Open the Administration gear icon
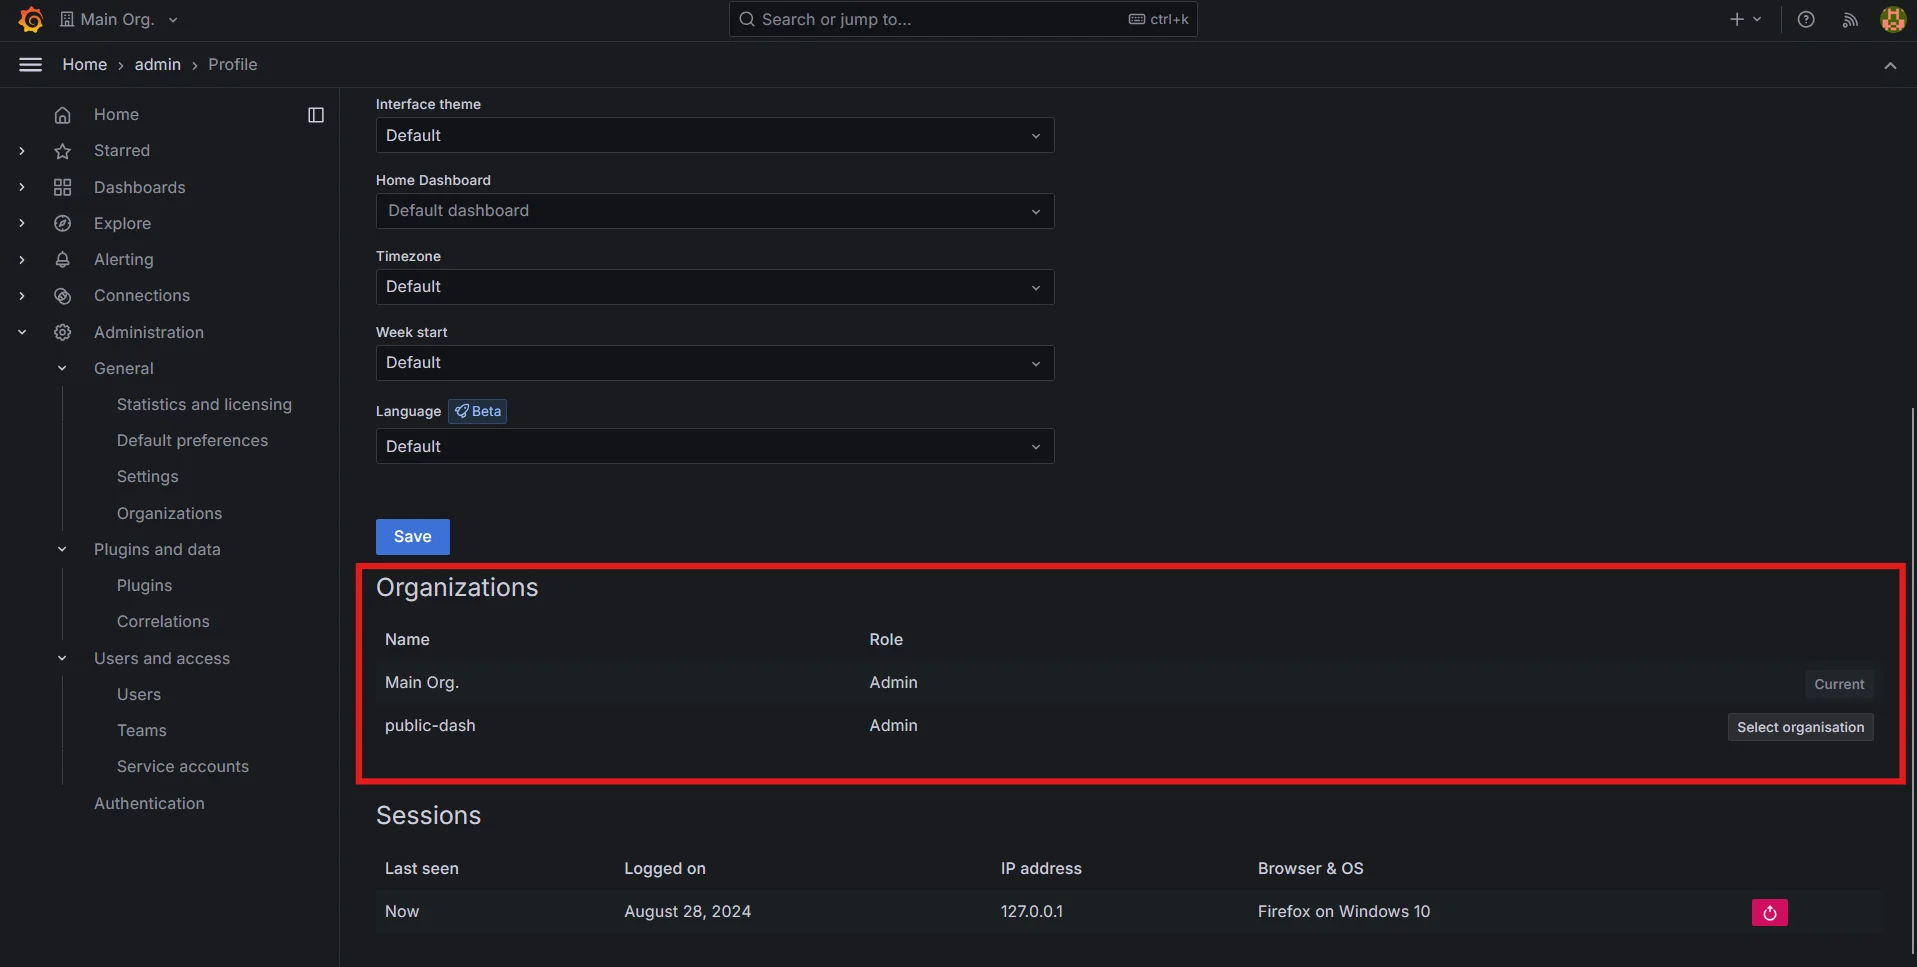 63,332
